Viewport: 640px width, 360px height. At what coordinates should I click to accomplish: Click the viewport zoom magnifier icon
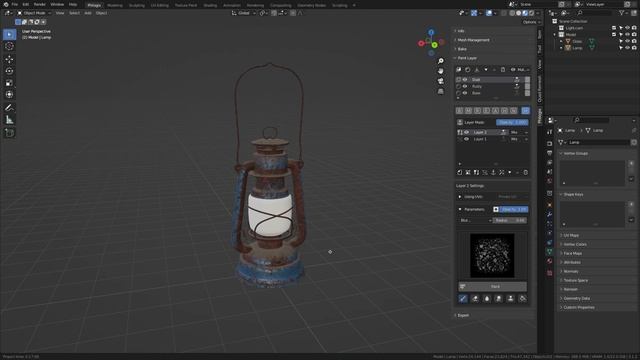pos(441,61)
